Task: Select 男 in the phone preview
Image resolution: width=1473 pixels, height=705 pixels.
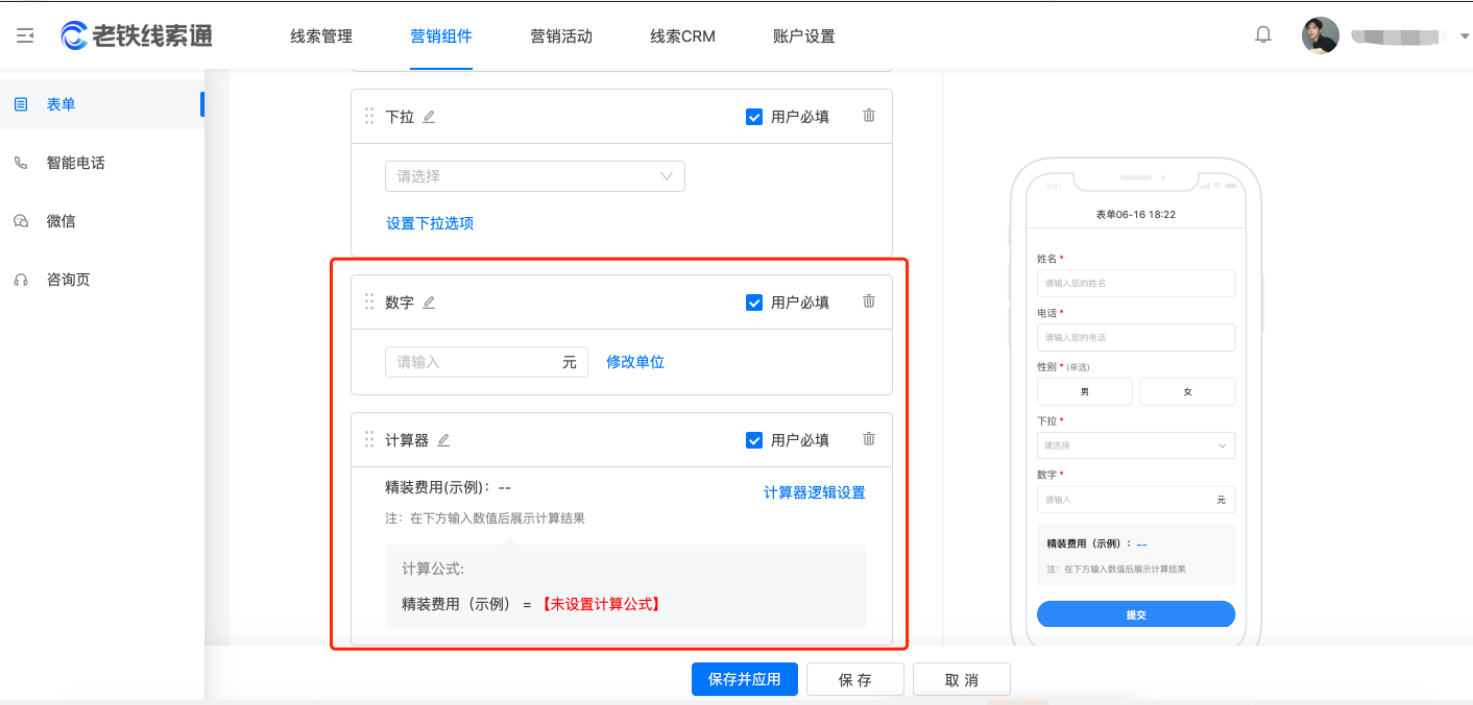Action: point(1084,391)
